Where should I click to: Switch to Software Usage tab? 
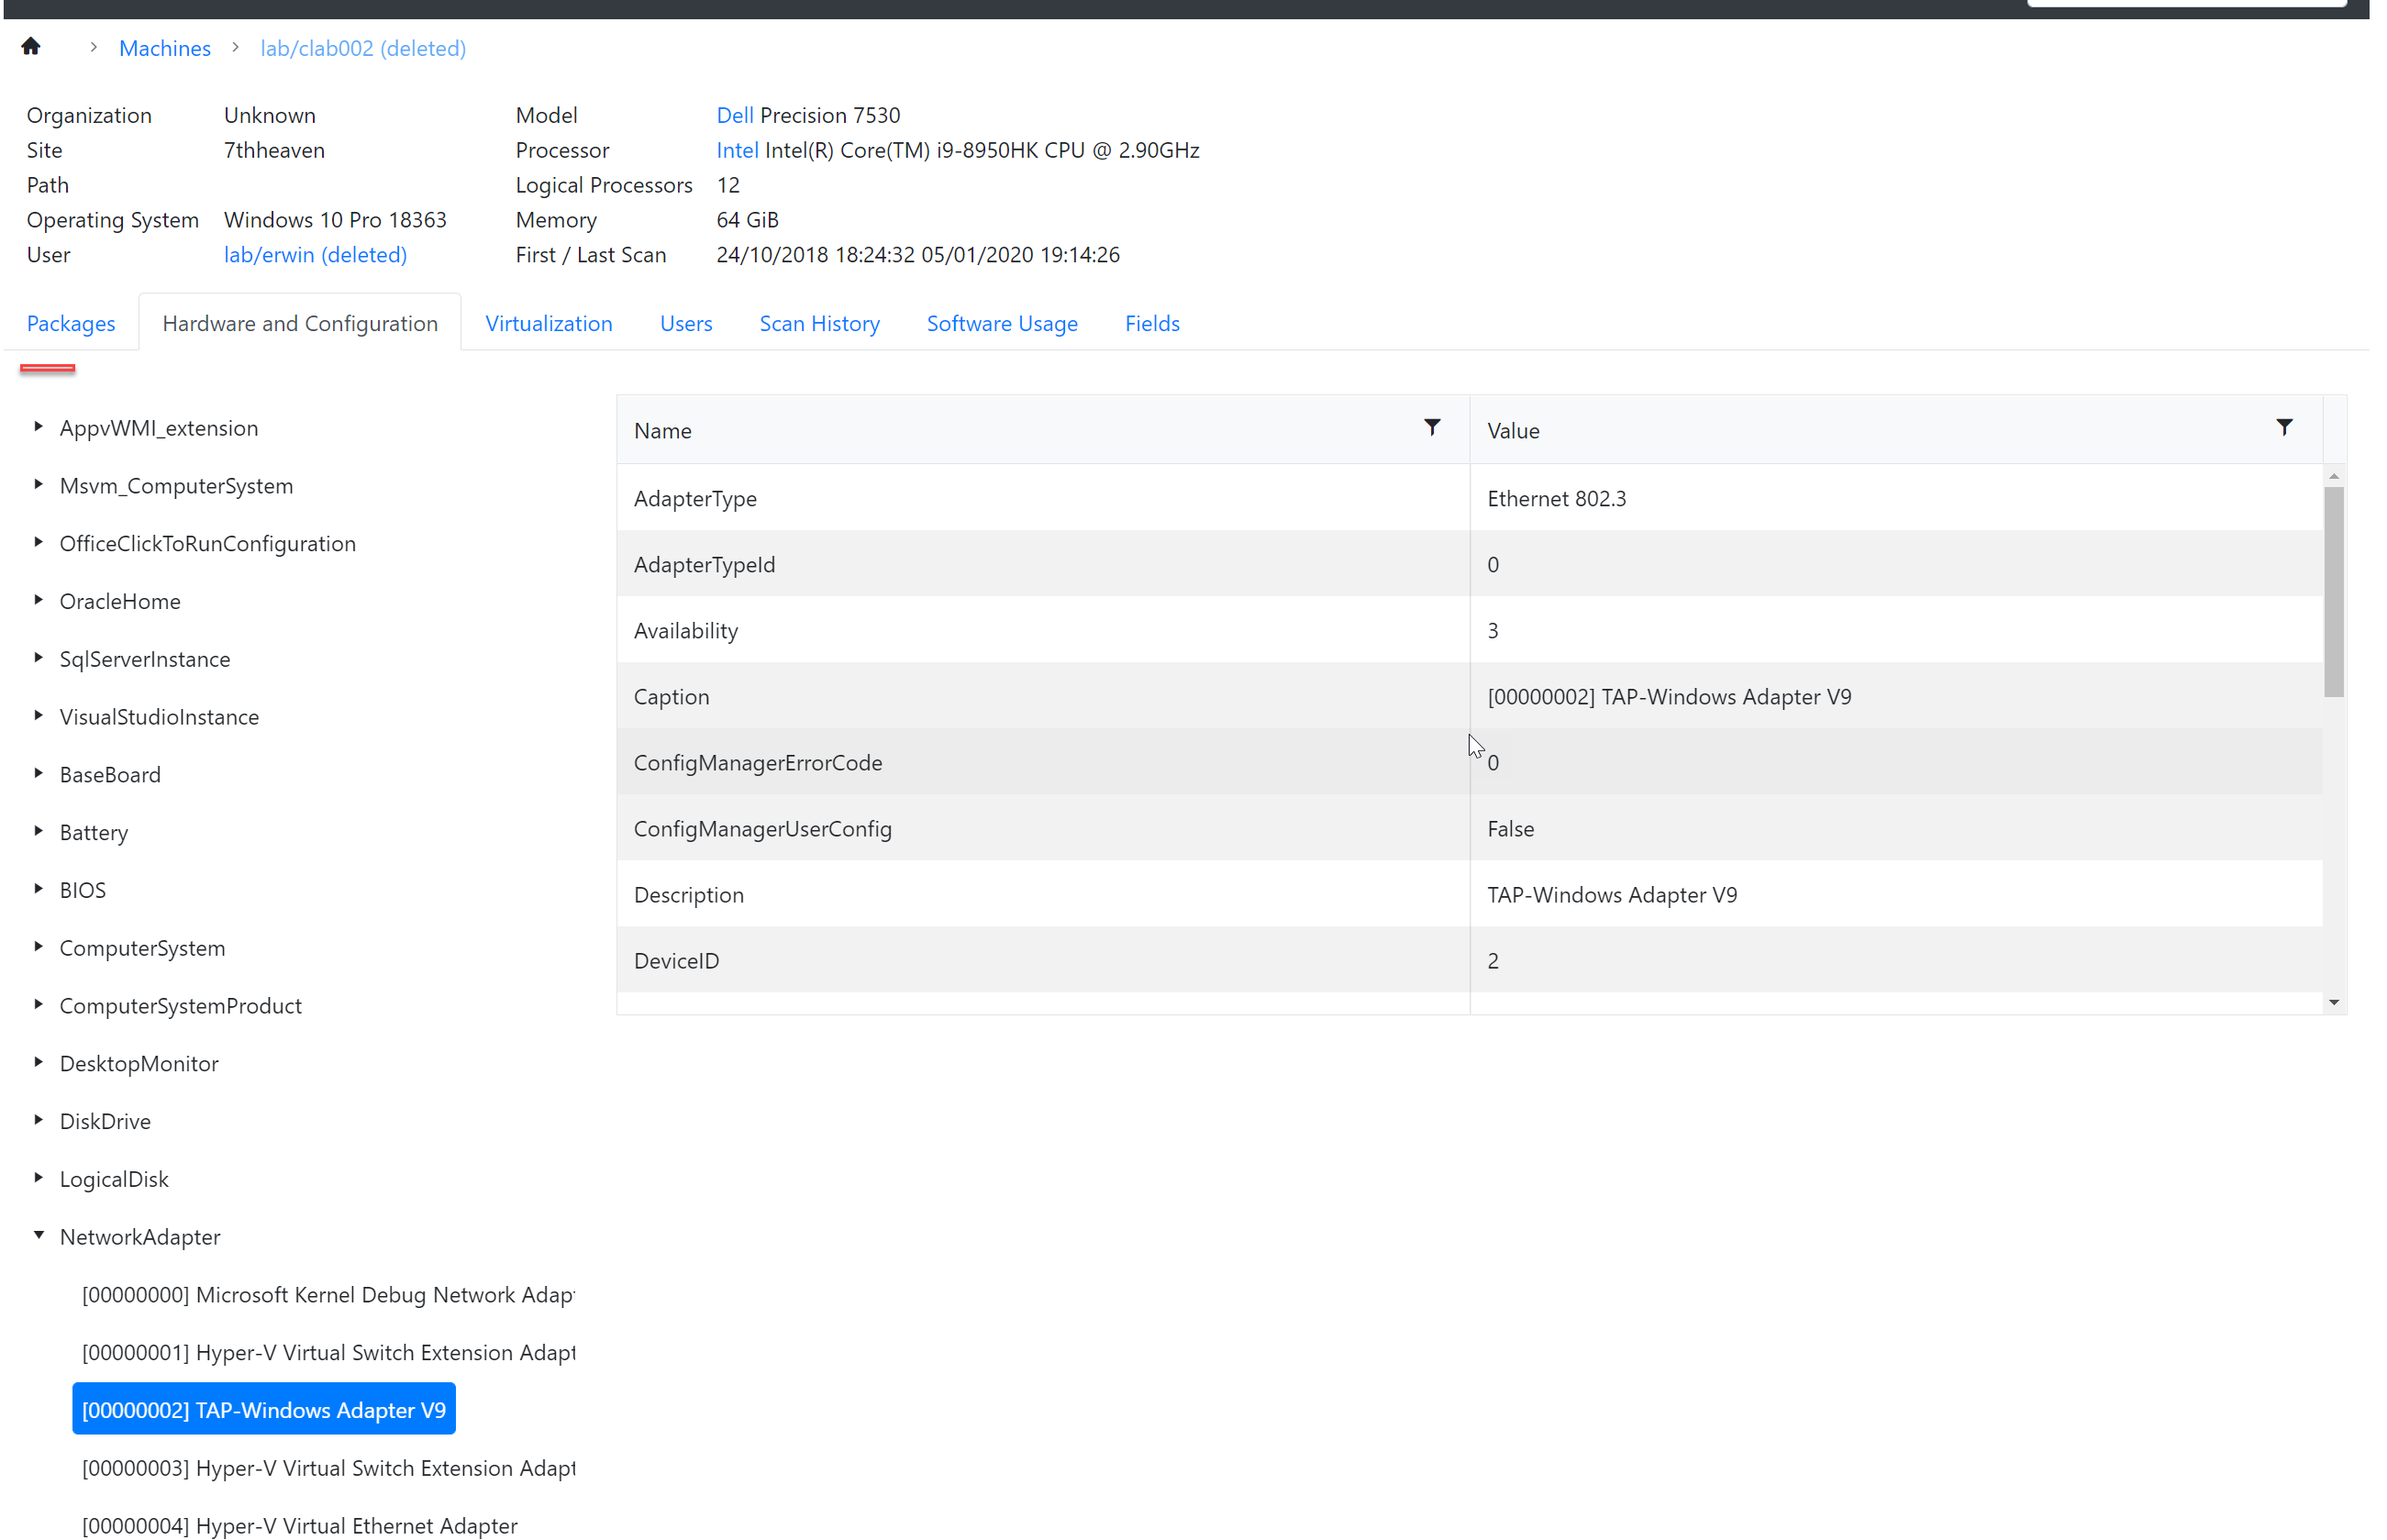click(x=1002, y=323)
